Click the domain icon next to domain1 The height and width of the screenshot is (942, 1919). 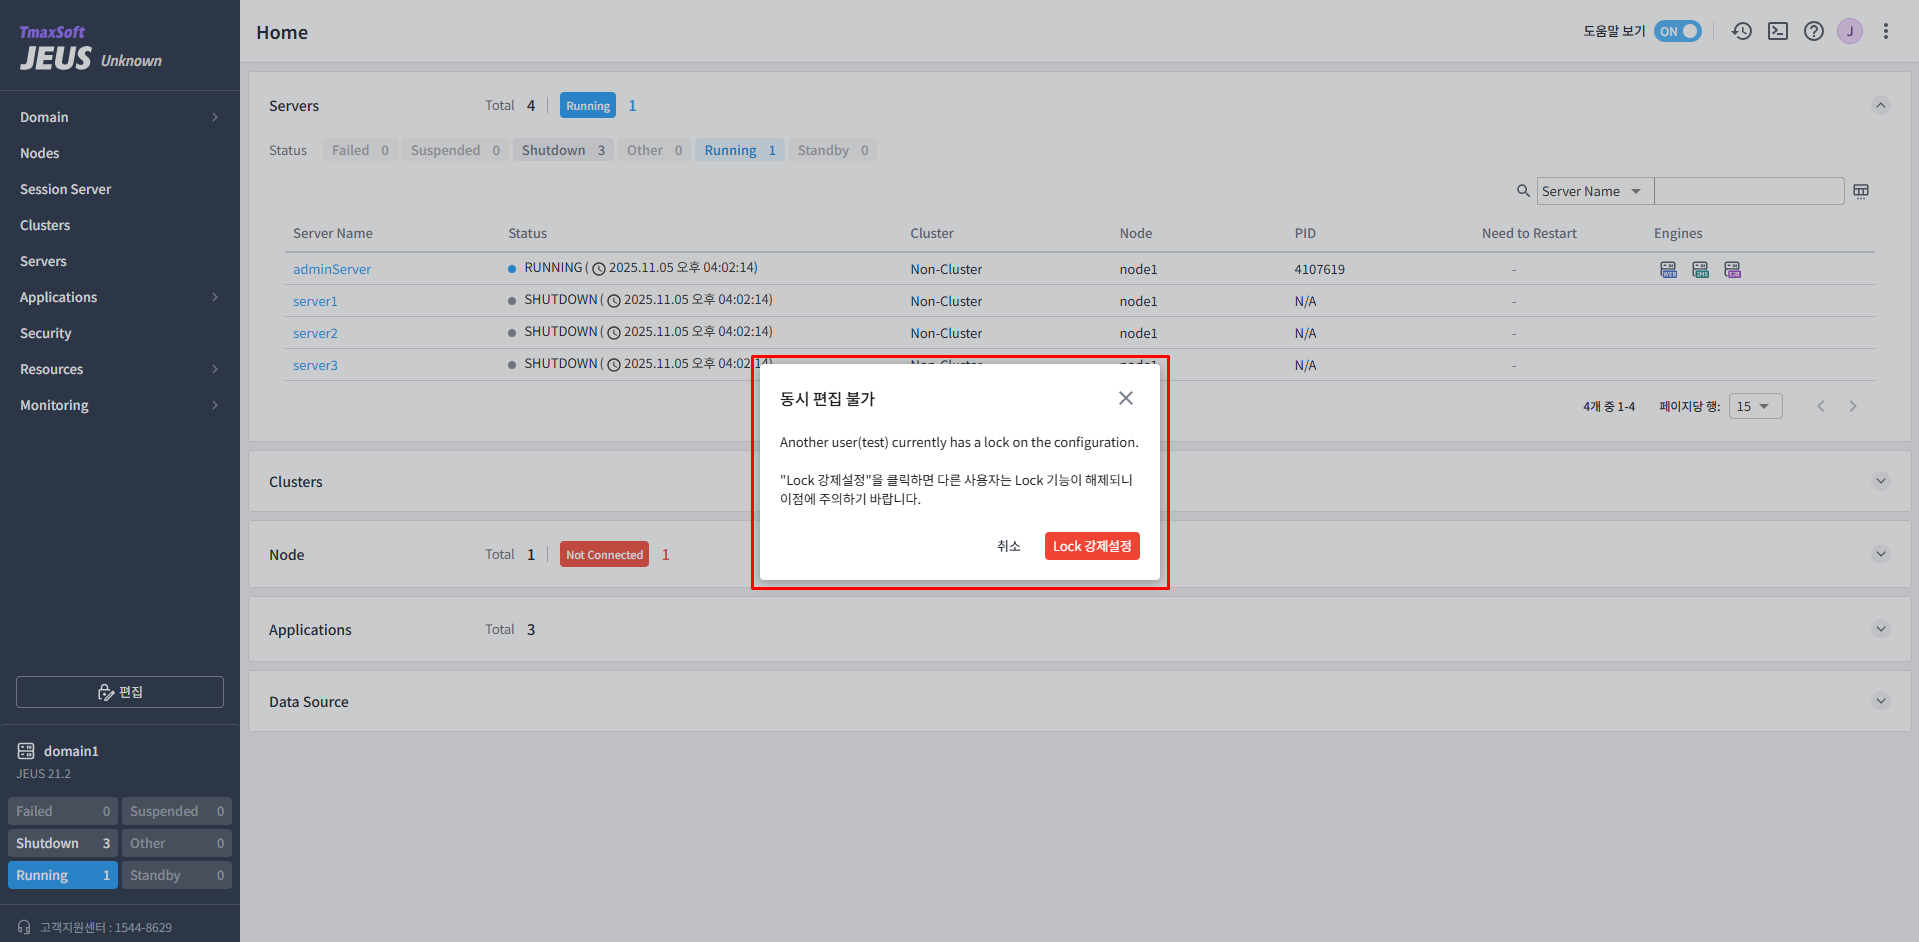pyautogui.click(x=25, y=750)
